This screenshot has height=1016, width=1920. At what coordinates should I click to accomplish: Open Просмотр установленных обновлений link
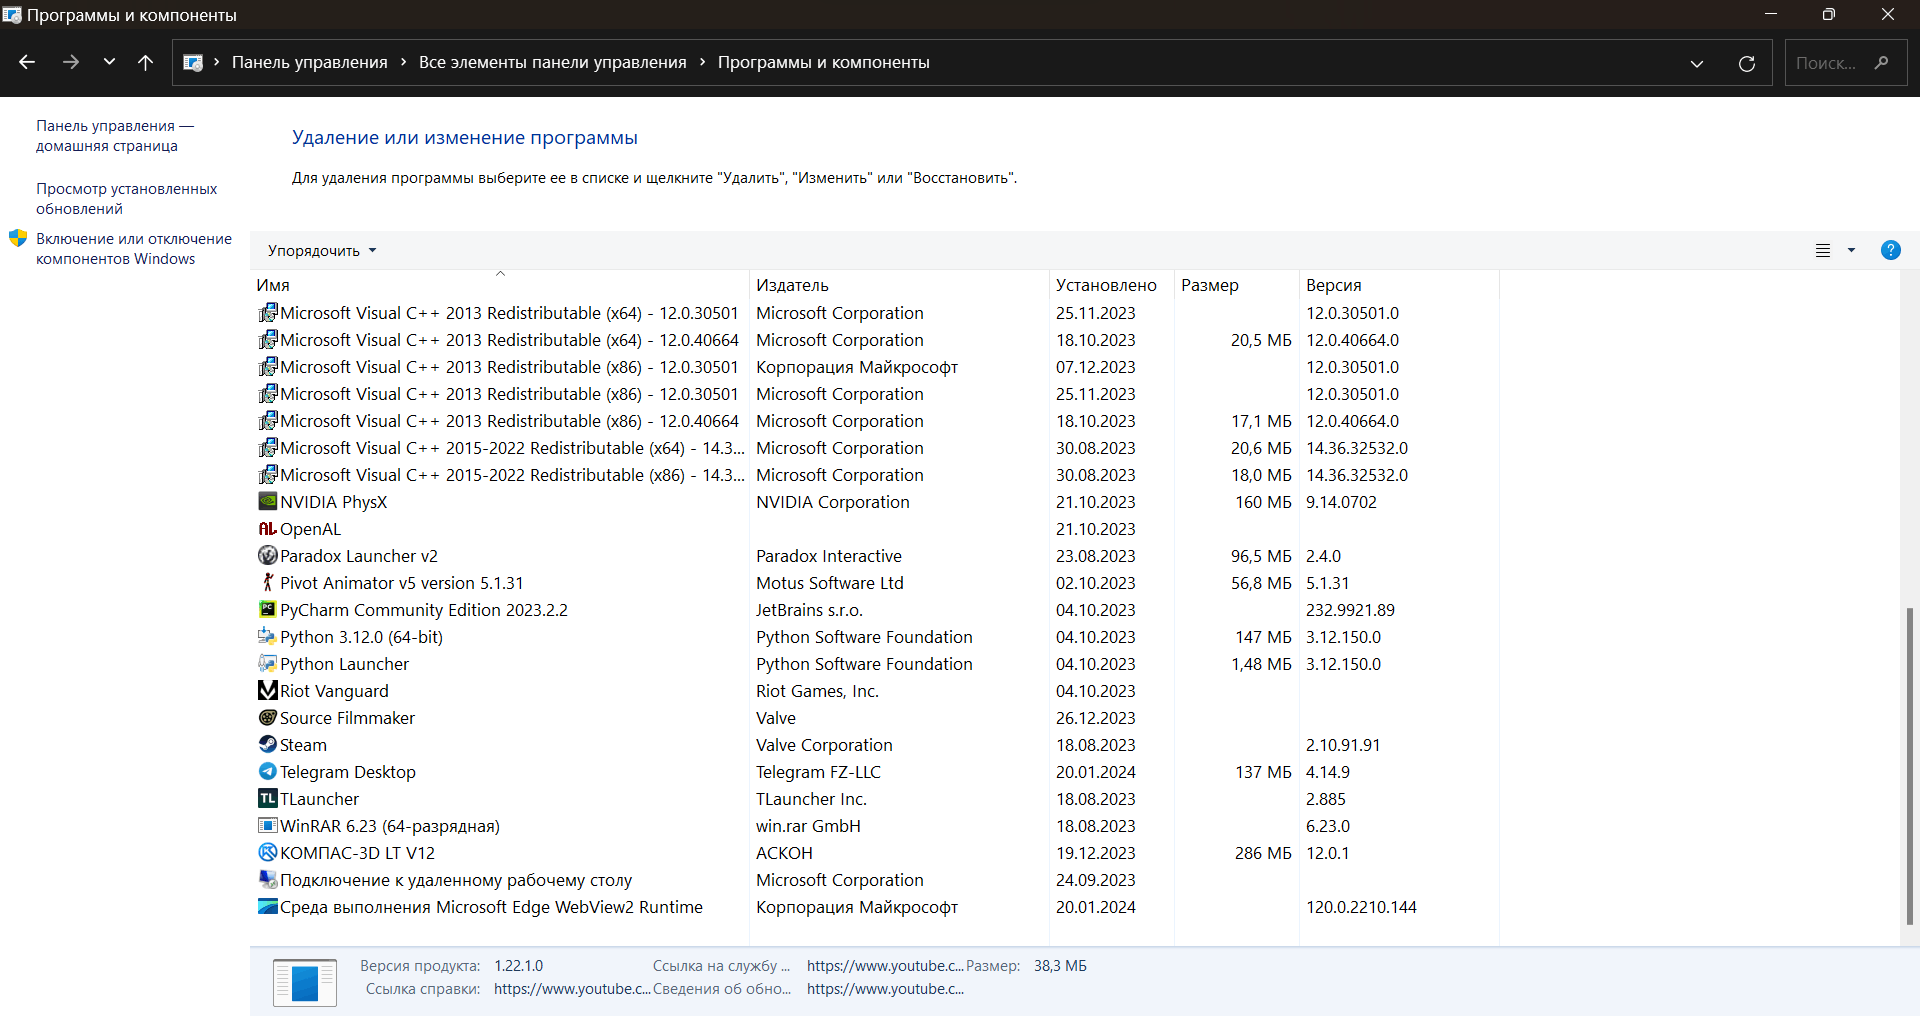pyautogui.click(x=126, y=199)
